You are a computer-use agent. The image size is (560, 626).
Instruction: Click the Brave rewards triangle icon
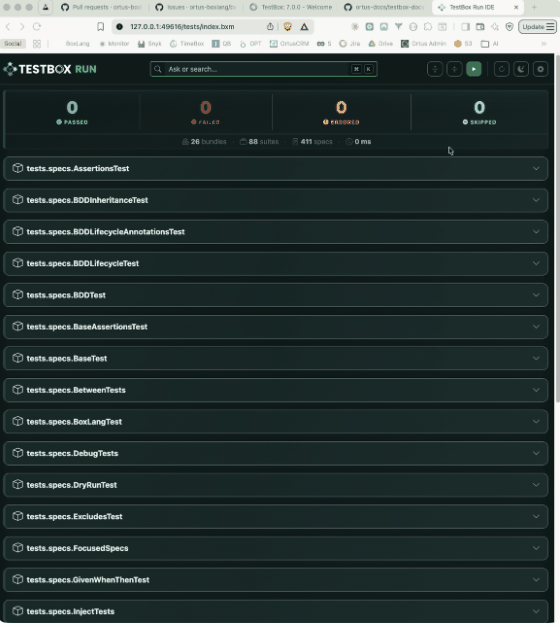pyautogui.click(x=304, y=27)
